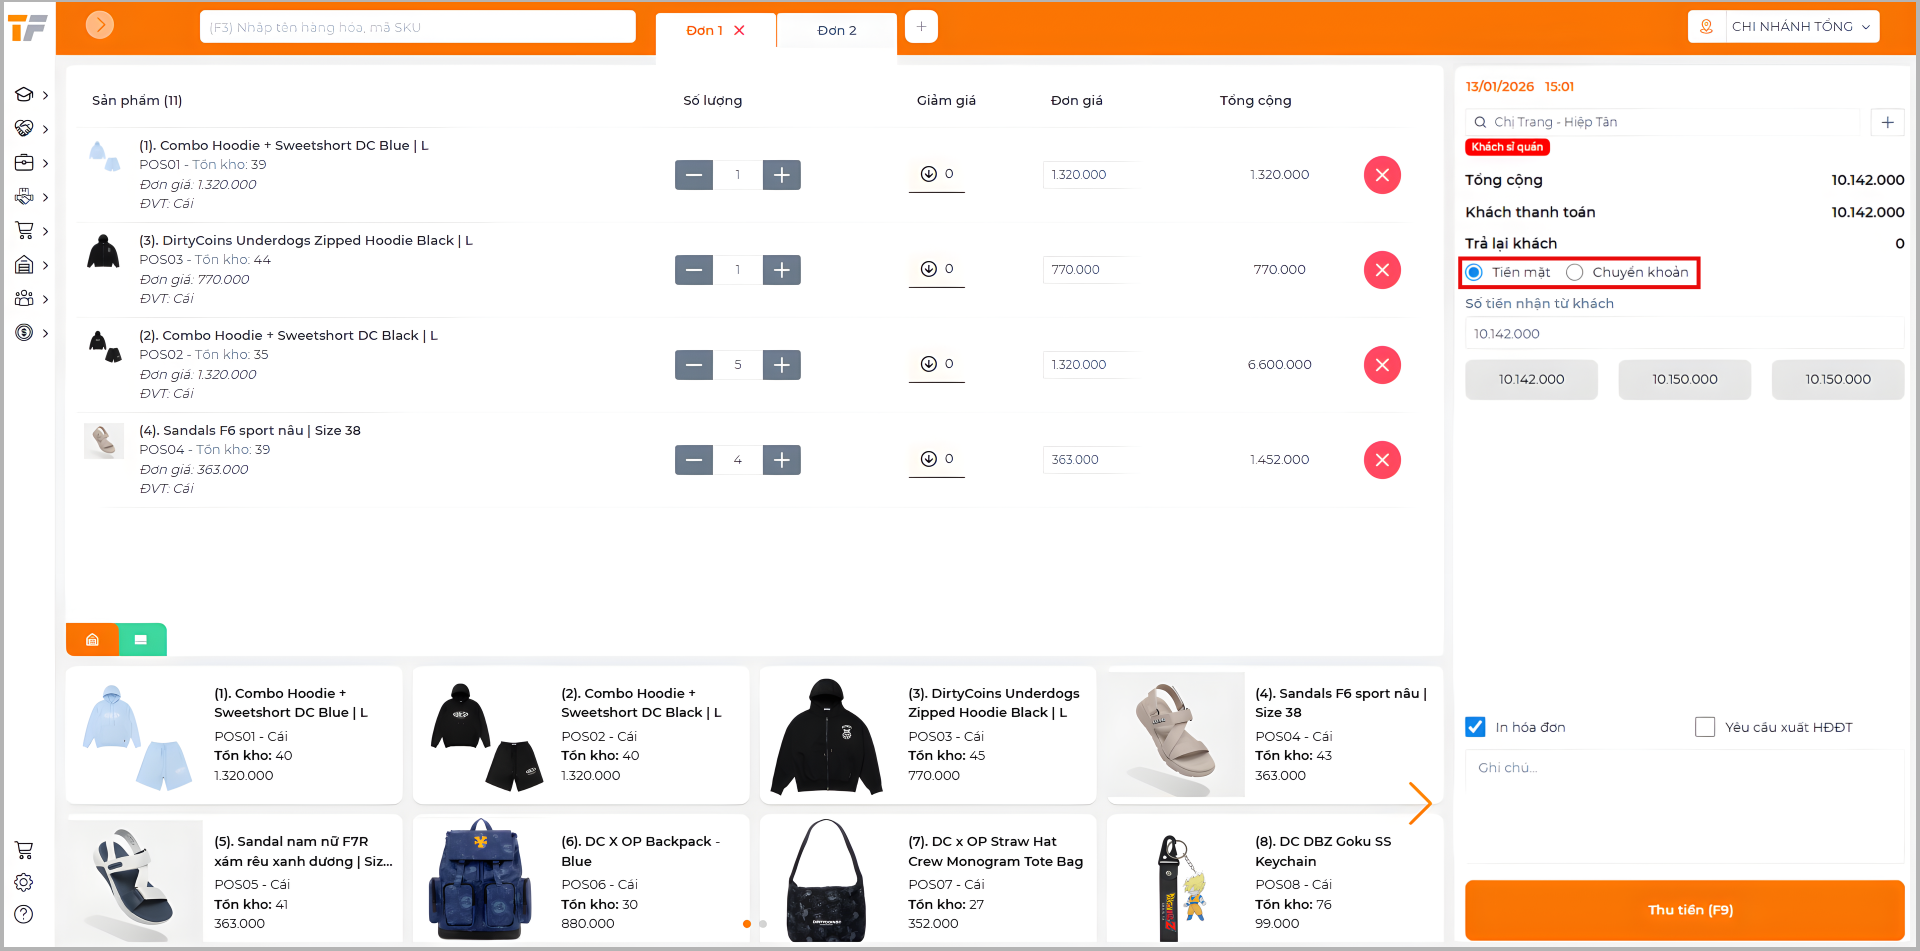Click the dollar coin sidebar icon
Image resolution: width=1920 pixels, height=951 pixels.
25,333
